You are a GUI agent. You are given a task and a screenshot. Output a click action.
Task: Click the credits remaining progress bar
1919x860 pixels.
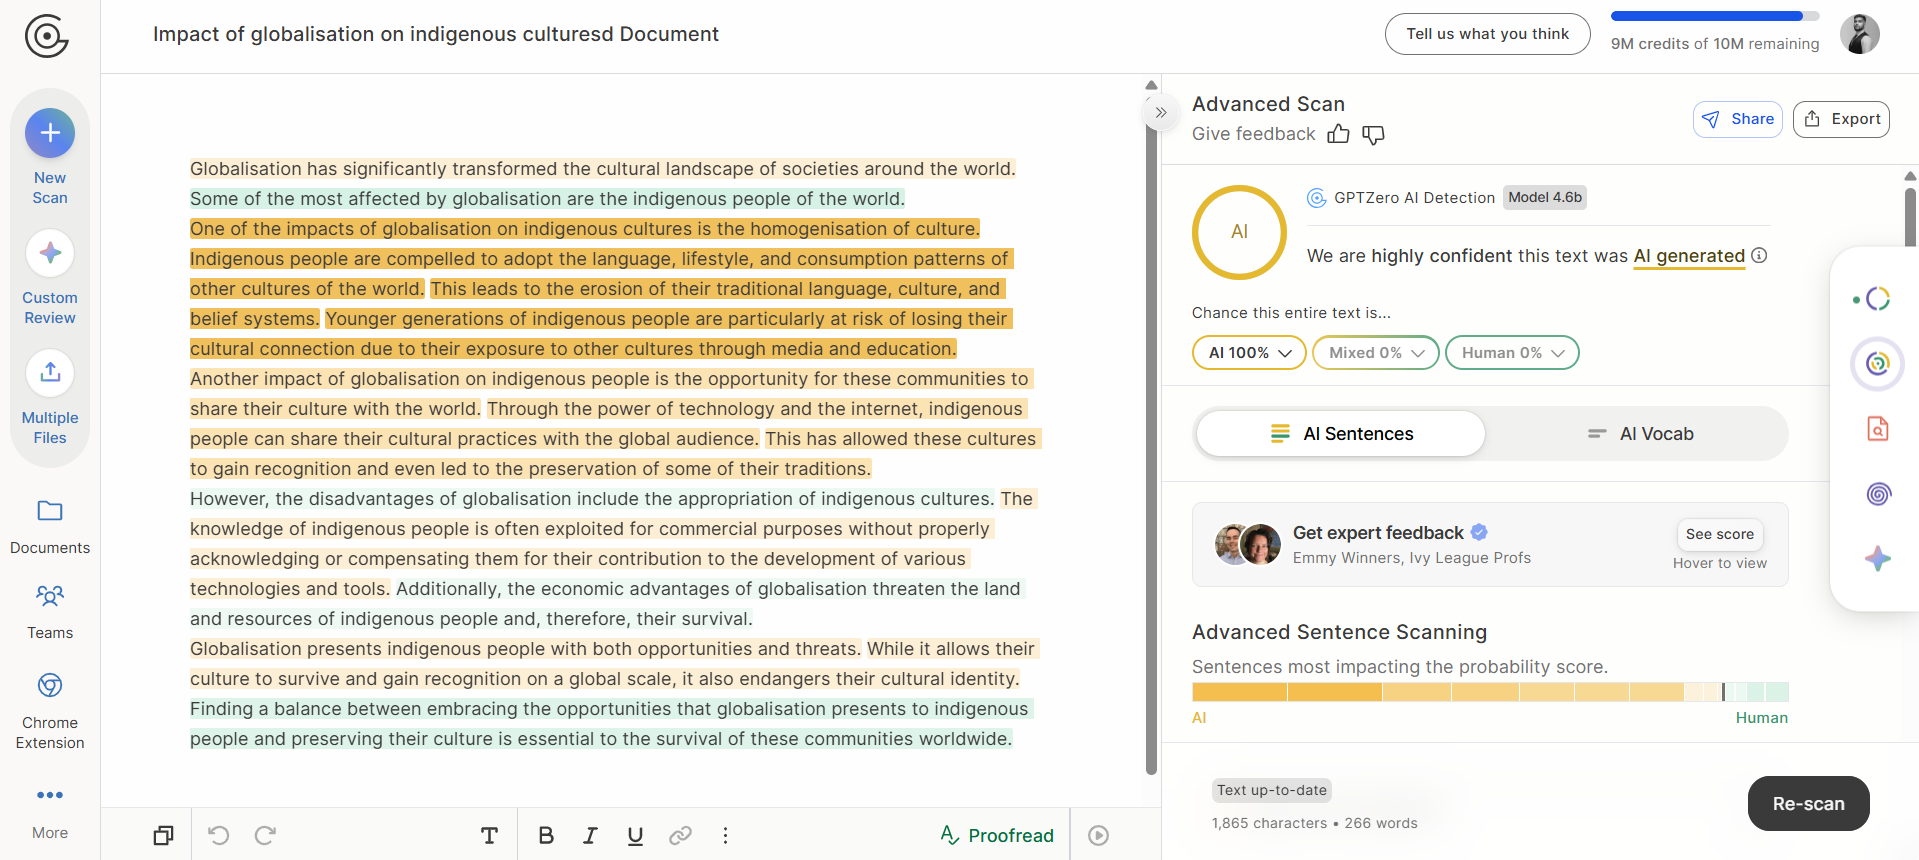[x=1715, y=16]
